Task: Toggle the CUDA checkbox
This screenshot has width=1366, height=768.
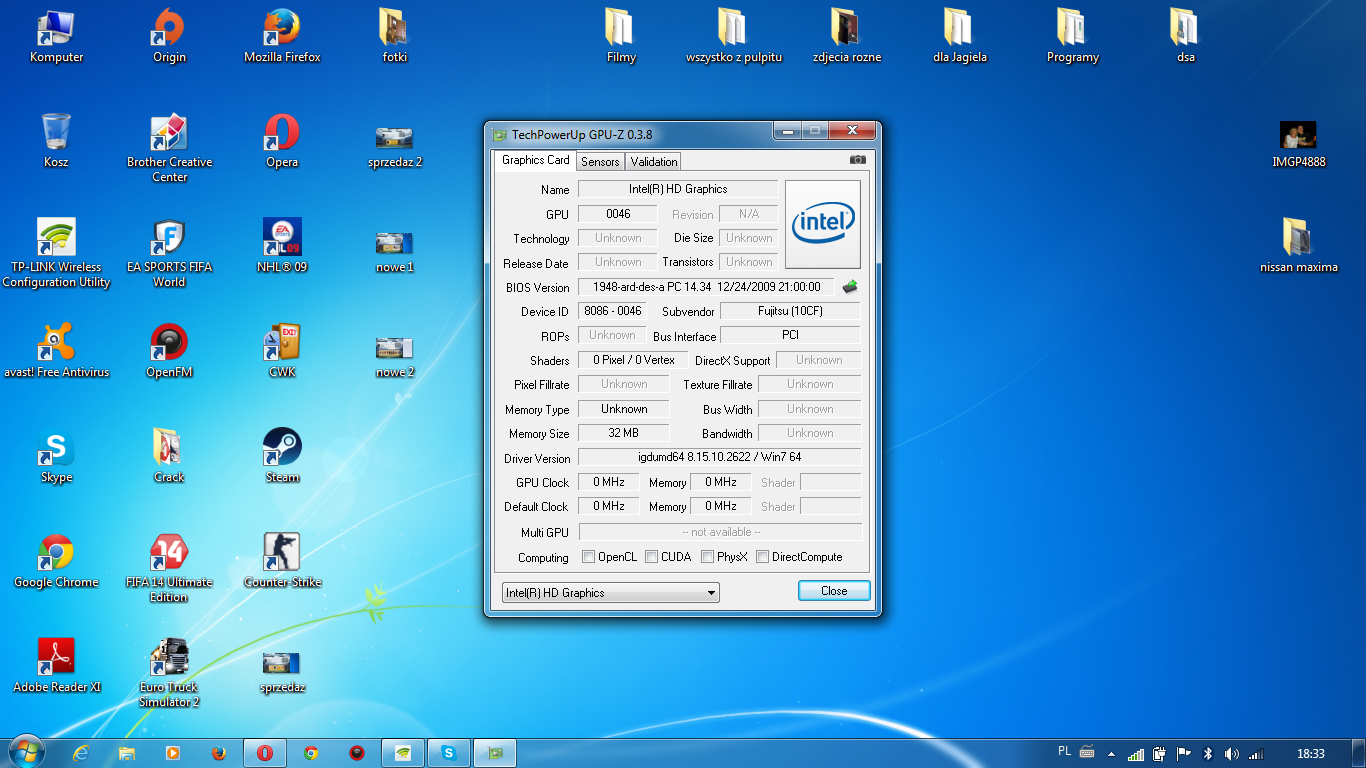Action: 651,557
